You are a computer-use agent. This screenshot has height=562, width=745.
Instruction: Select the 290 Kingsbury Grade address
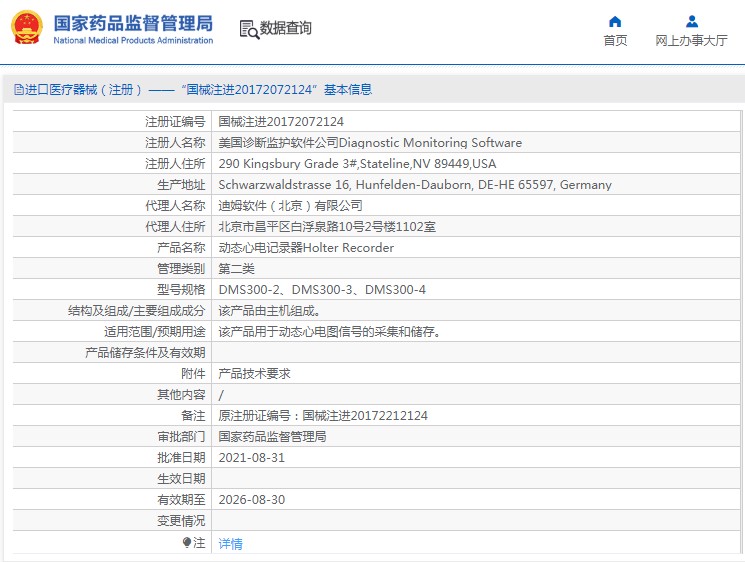(x=357, y=164)
